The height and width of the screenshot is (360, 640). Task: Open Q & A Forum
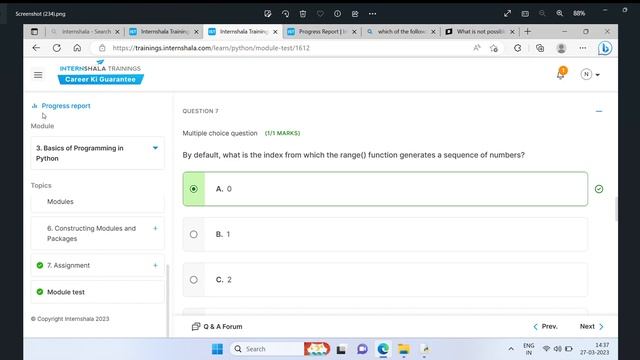point(217,327)
